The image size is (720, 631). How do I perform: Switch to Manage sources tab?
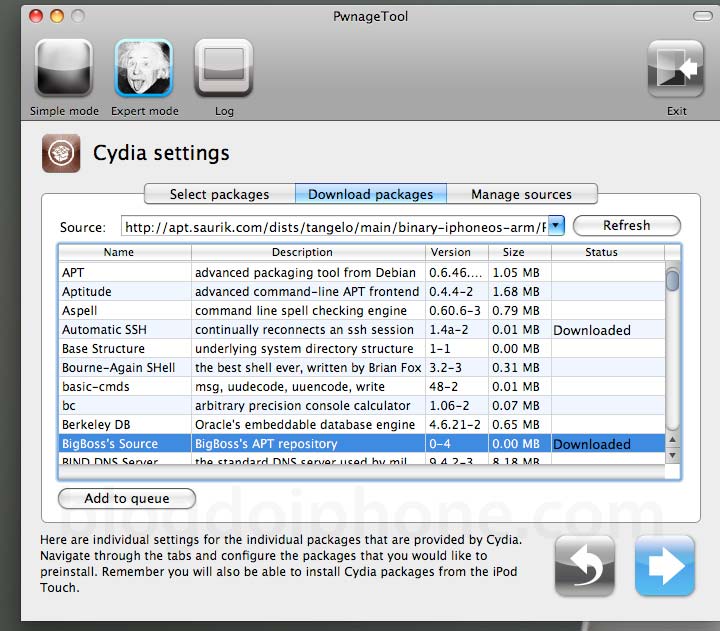point(522,194)
